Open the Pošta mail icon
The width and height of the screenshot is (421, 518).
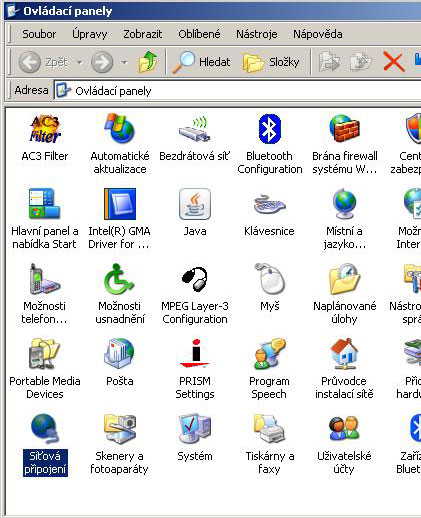tap(120, 354)
